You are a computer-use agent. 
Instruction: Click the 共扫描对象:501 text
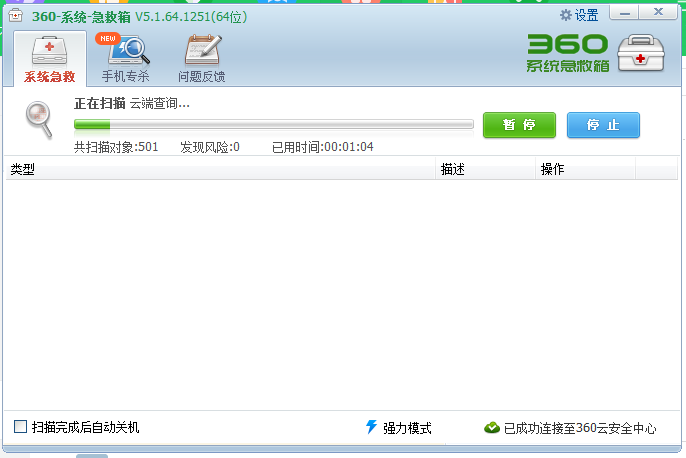[116, 147]
